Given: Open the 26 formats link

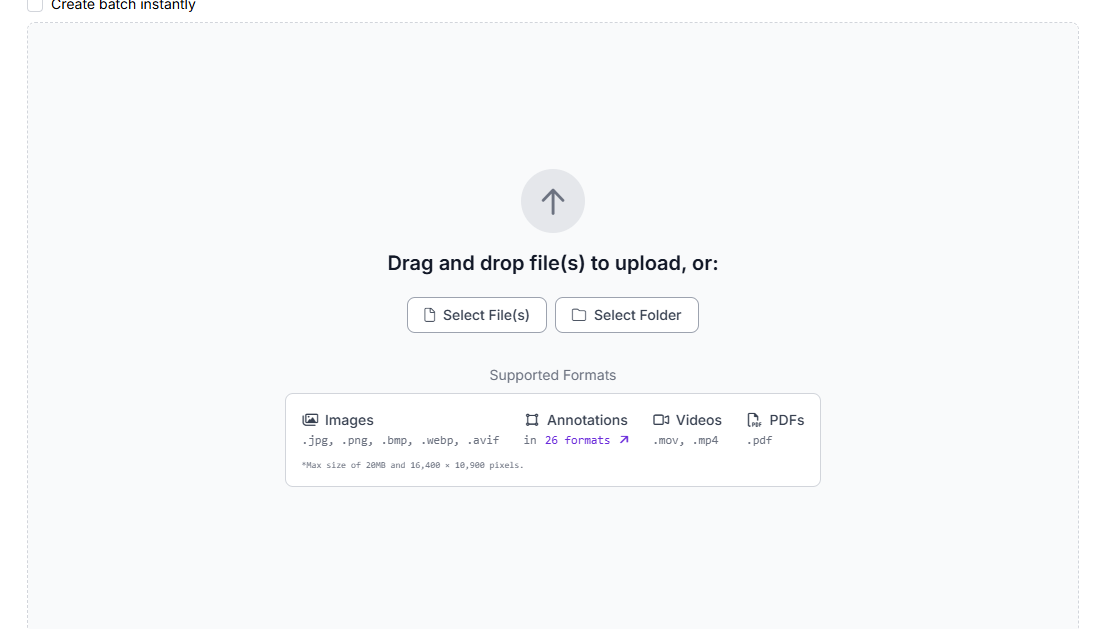Looking at the screenshot, I should pyautogui.click(x=577, y=440).
